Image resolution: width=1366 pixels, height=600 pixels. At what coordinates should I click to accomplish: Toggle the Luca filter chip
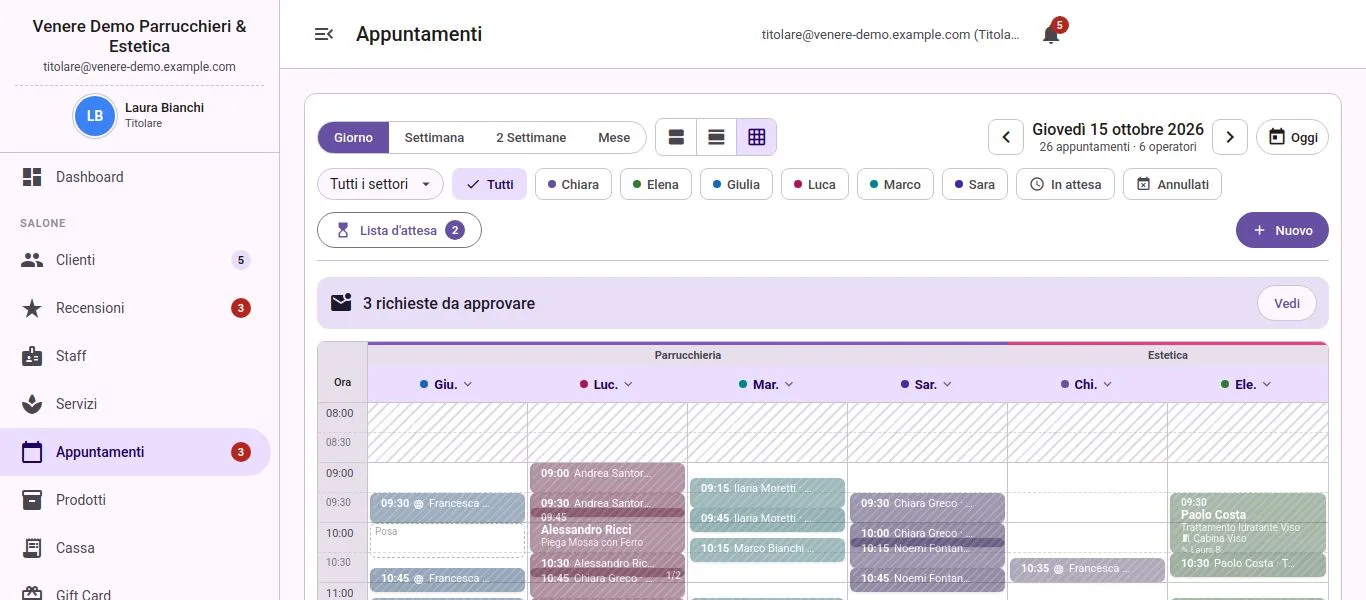(x=815, y=184)
